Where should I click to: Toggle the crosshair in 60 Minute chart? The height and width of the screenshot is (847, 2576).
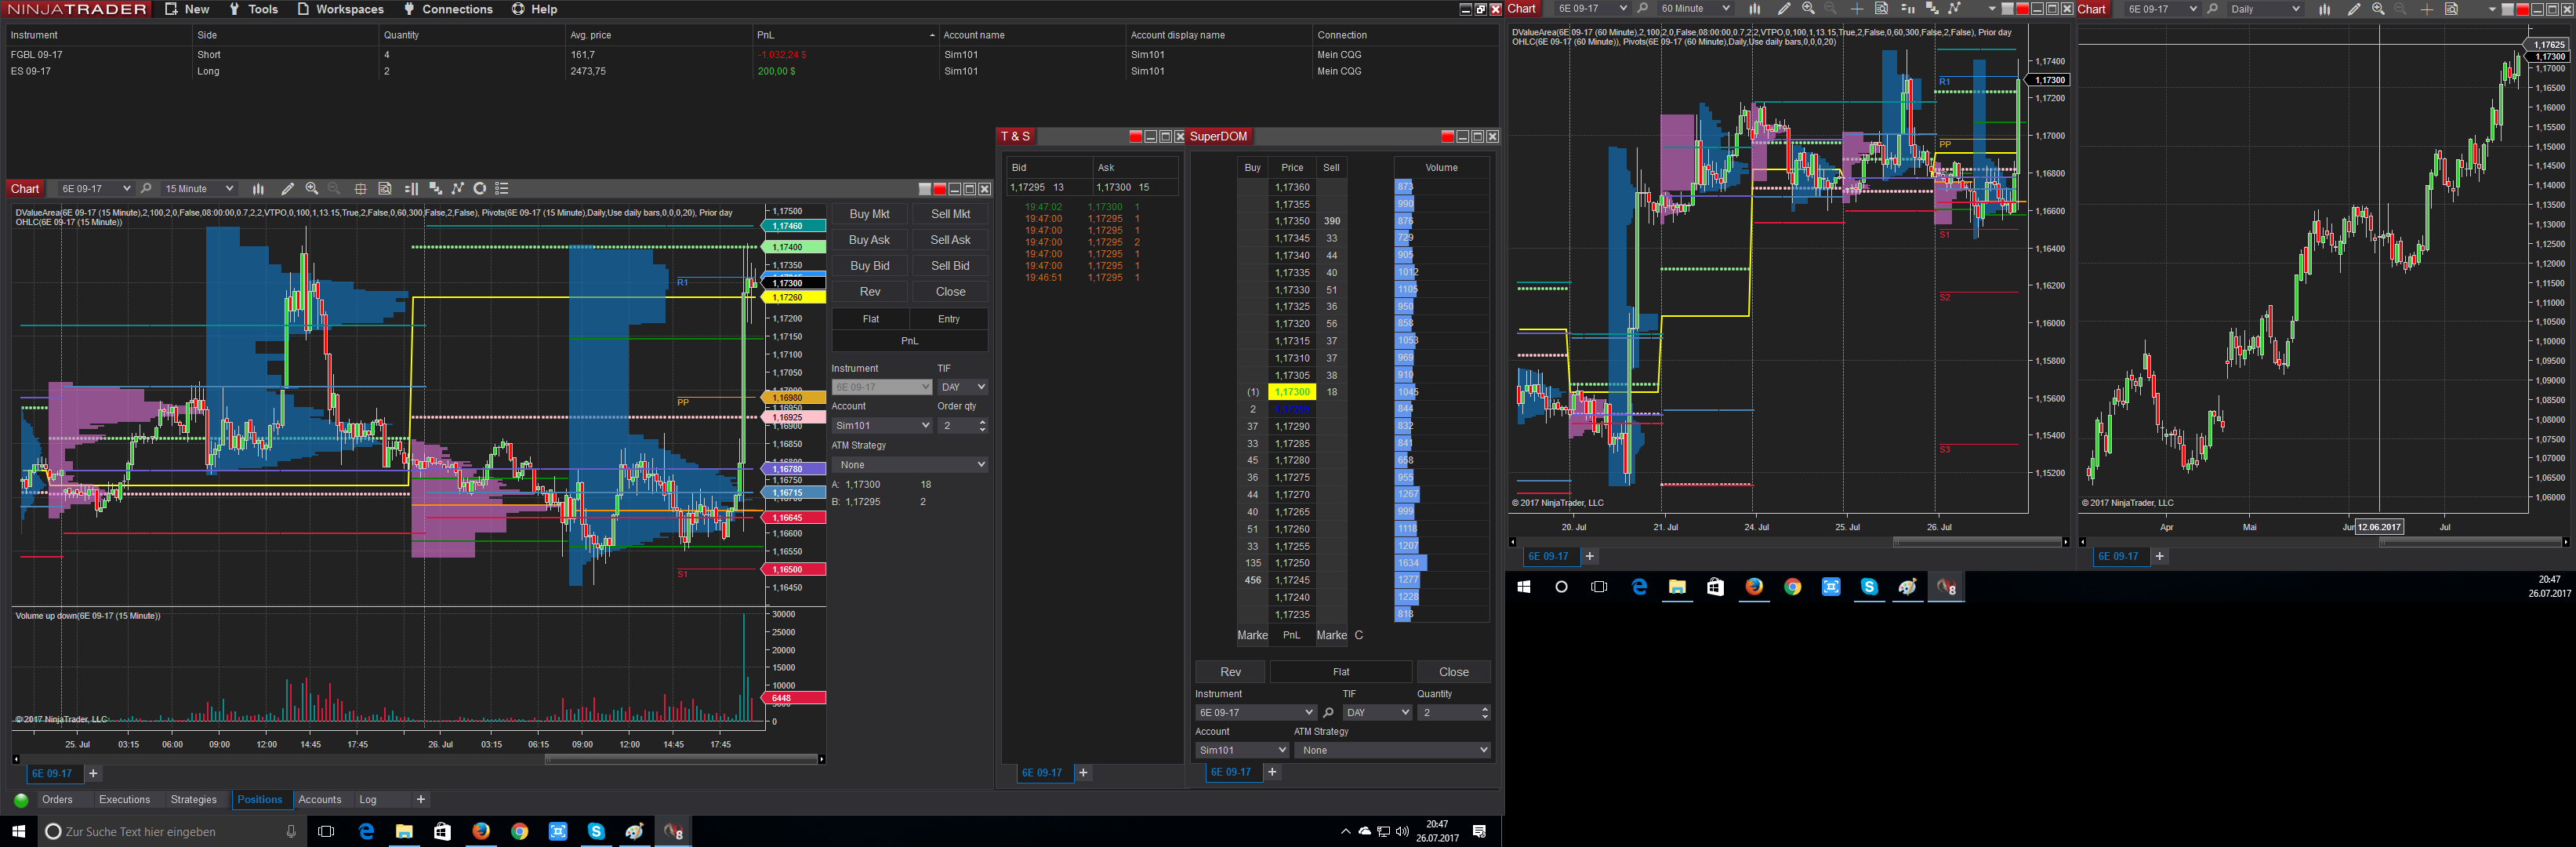coord(1857,9)
